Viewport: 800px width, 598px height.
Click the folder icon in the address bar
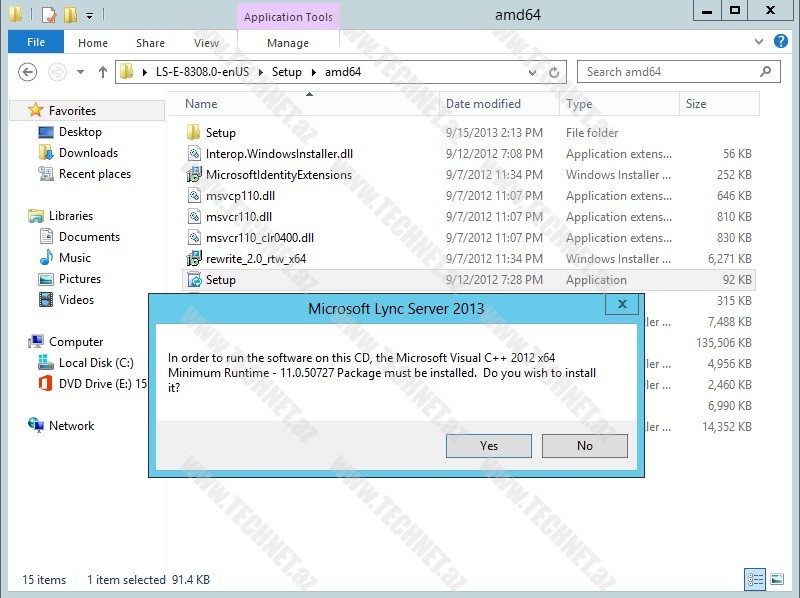click(x=125, y=71)
